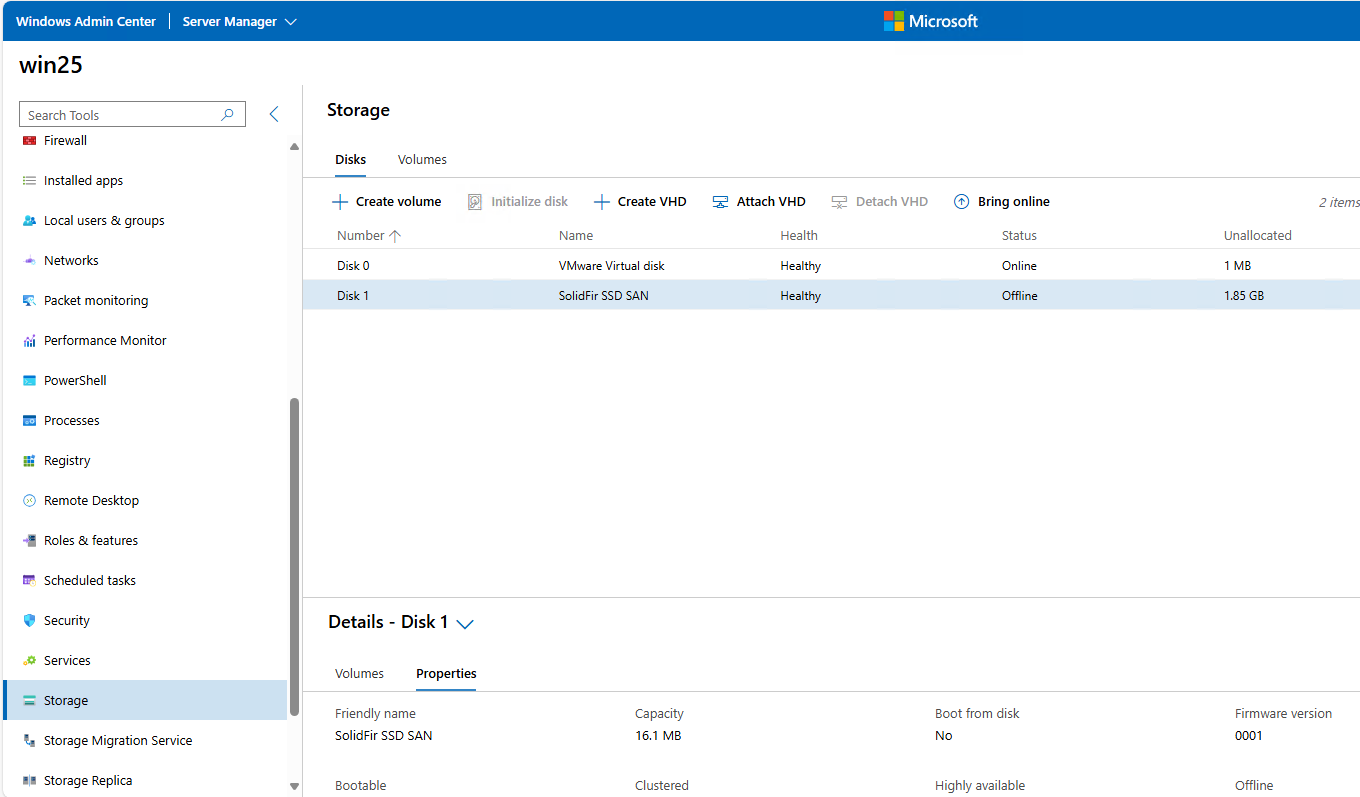Click the search magnifier icon

pos(228,115)
